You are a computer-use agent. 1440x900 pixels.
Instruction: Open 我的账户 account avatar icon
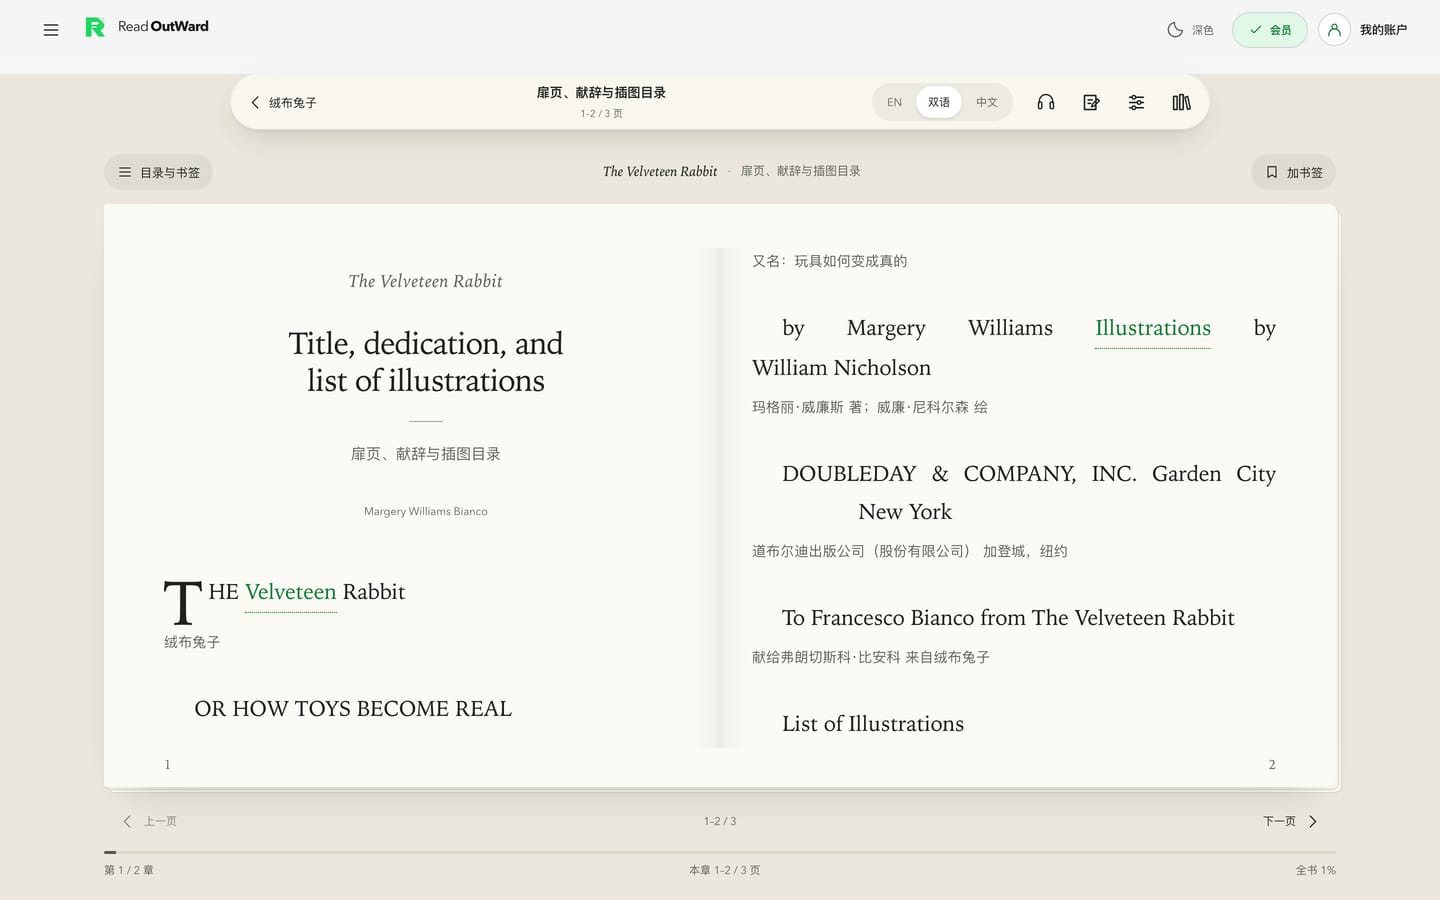tap(1334, 30)
